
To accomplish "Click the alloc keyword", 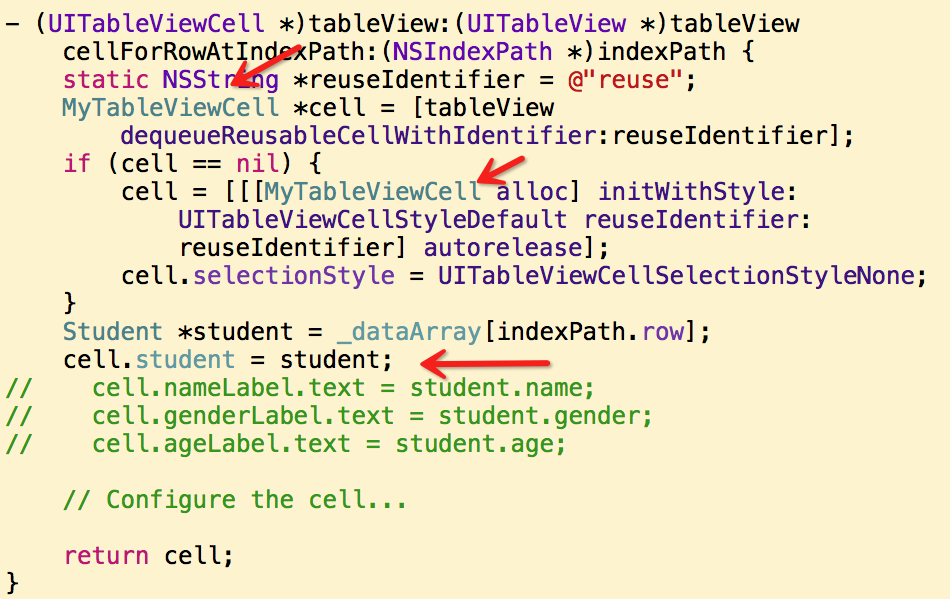I will (533, 191).
